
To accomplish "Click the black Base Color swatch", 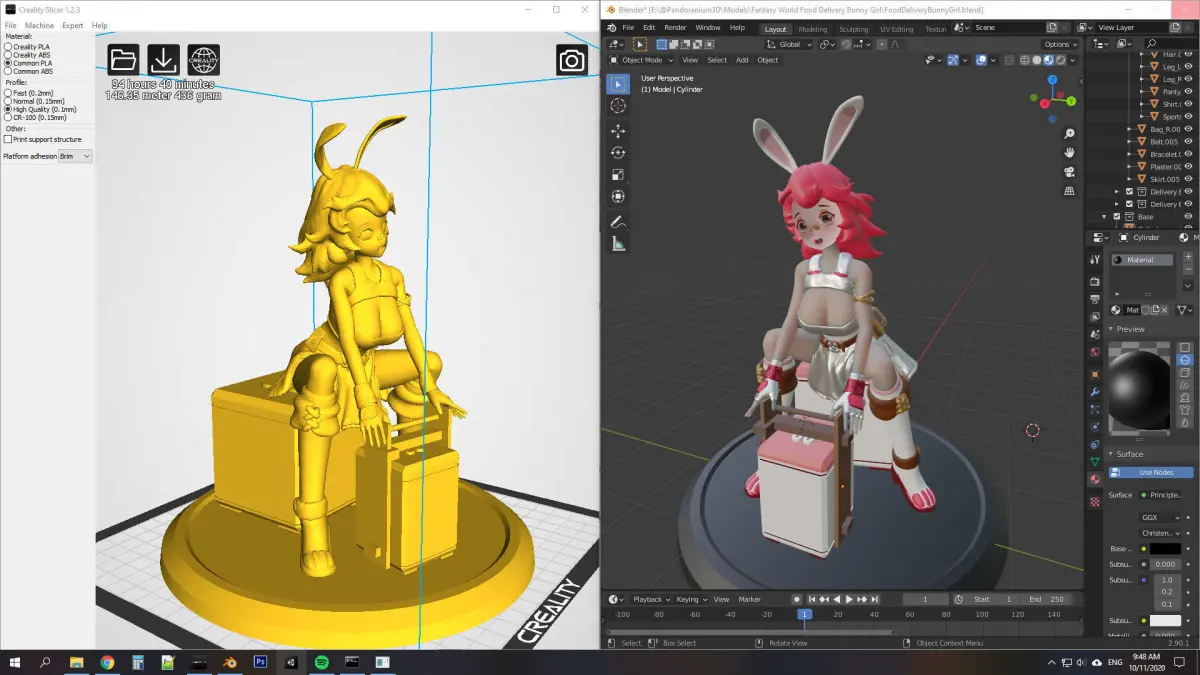I will point(1165,549).
